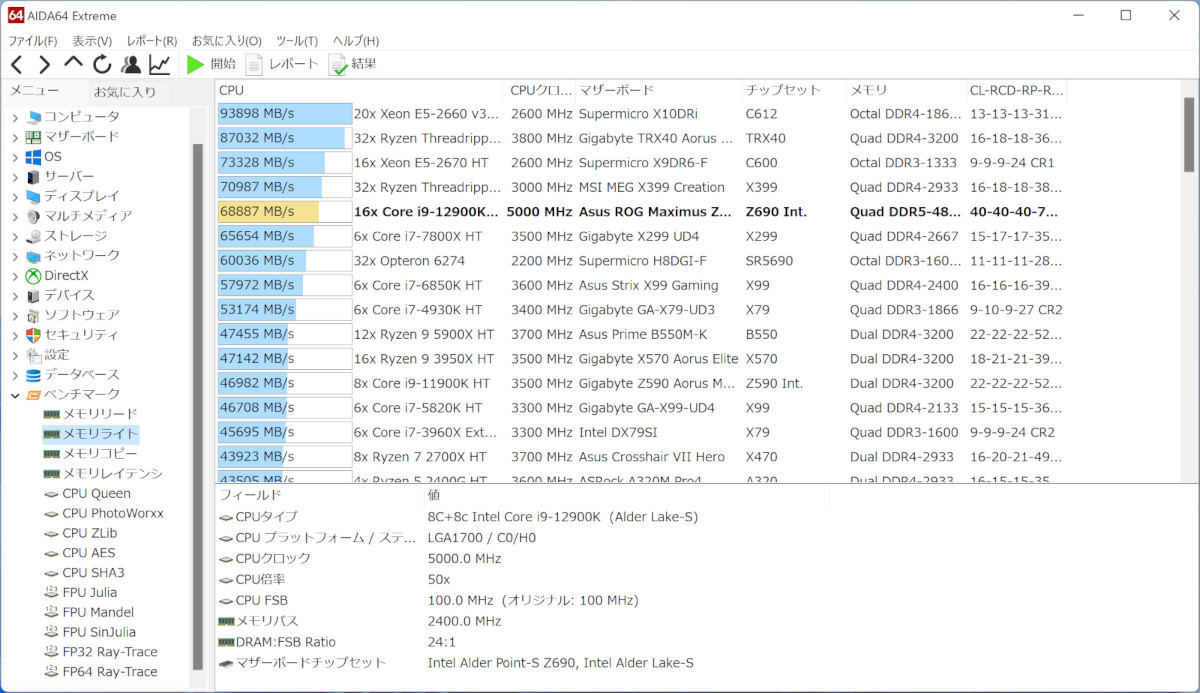Select the データベース tree icon
Image resolution: width=1200 pixels, height=693 pixels.
tap(33, 375)
